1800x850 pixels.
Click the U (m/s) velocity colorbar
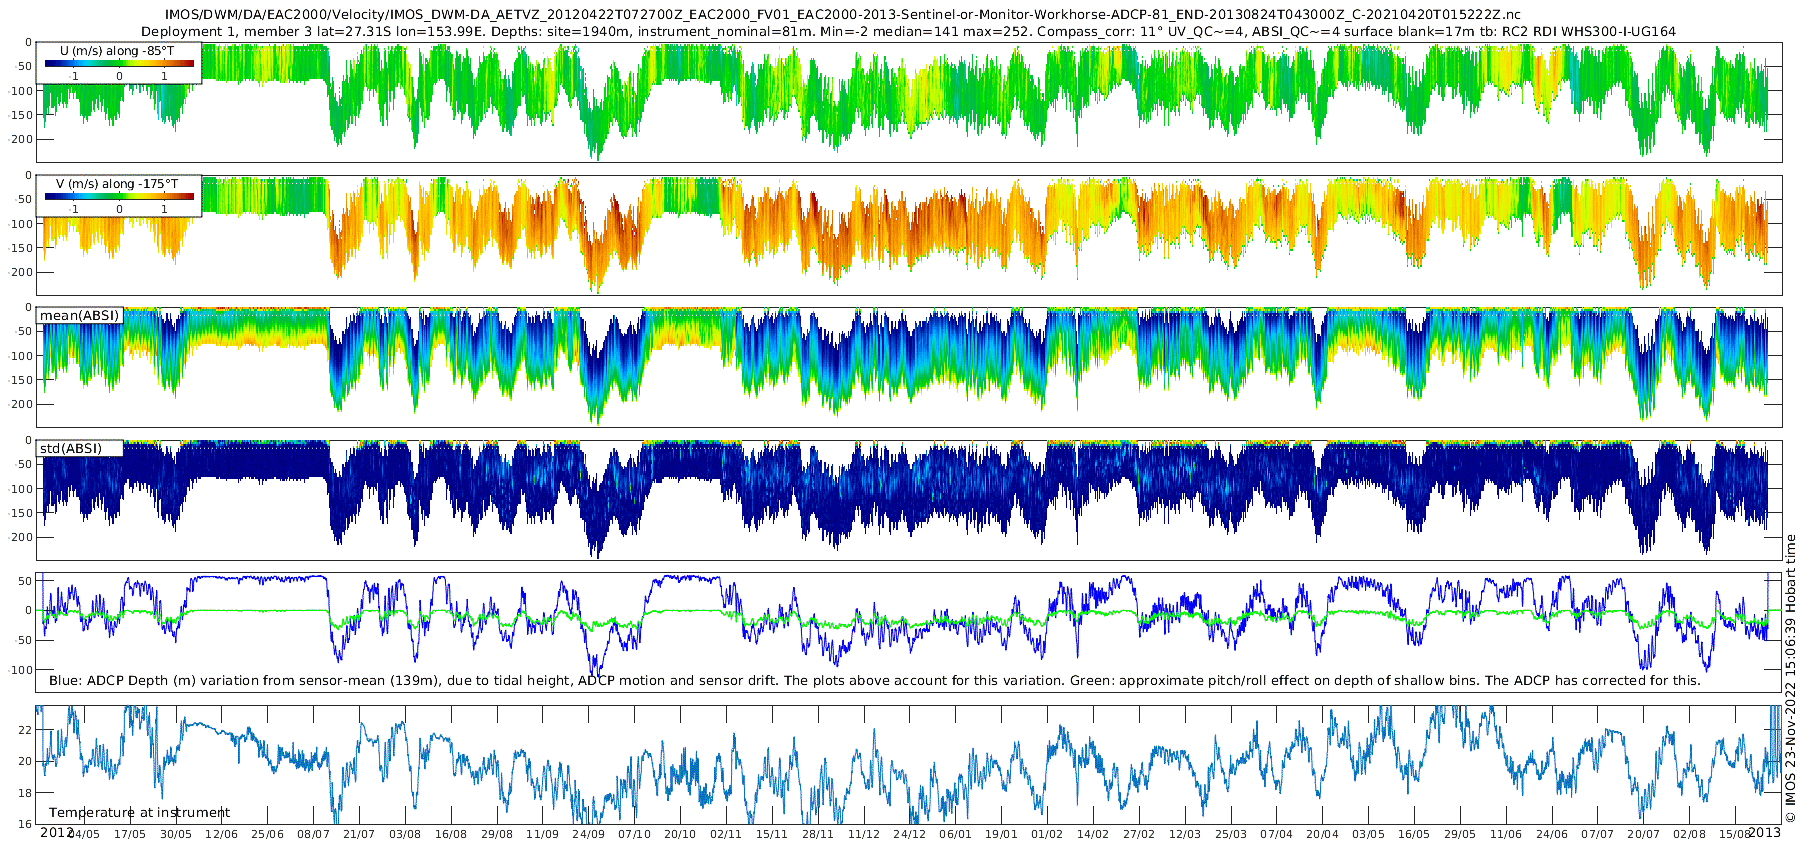click(119, 63)
